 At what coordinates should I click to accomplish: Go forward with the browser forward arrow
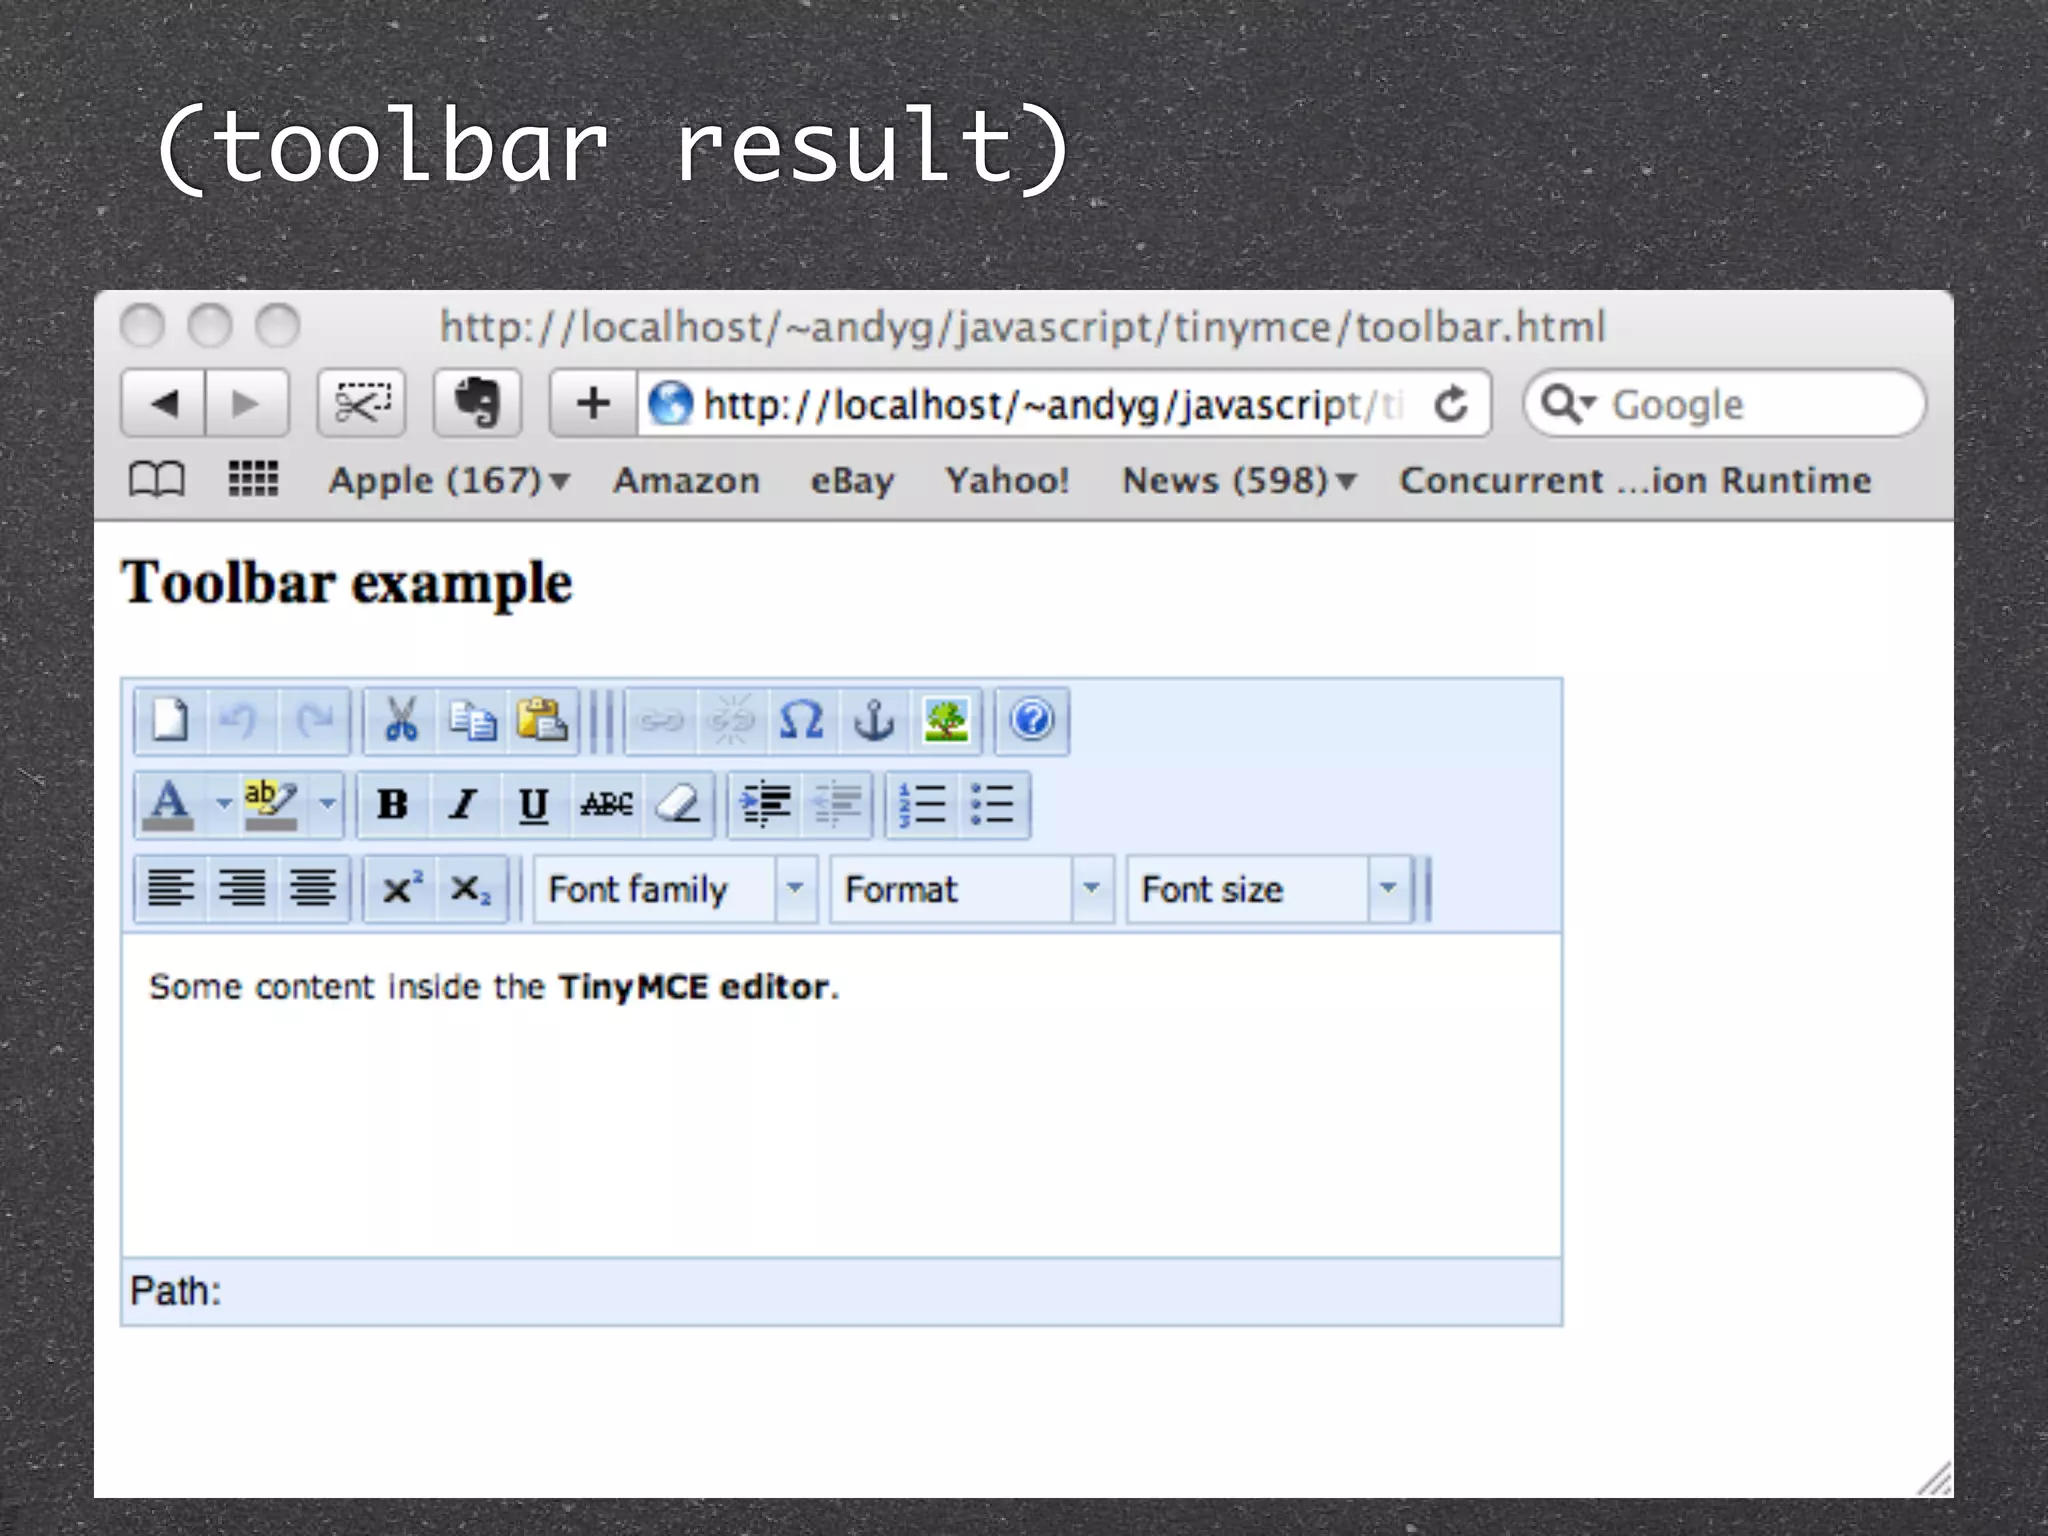(247, 404)
